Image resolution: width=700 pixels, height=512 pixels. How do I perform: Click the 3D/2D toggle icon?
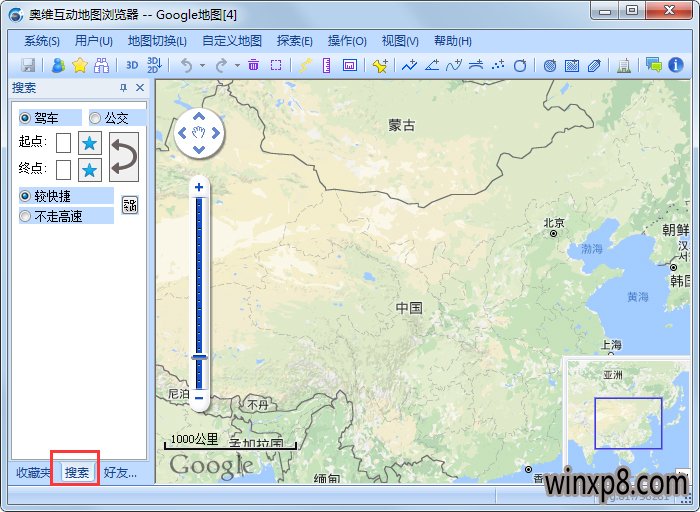(154, 65)
